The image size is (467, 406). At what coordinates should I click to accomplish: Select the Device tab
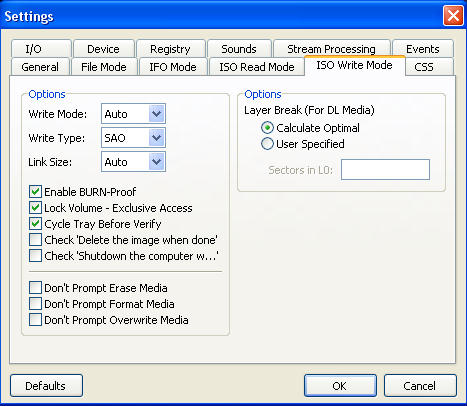click(103, 49)
